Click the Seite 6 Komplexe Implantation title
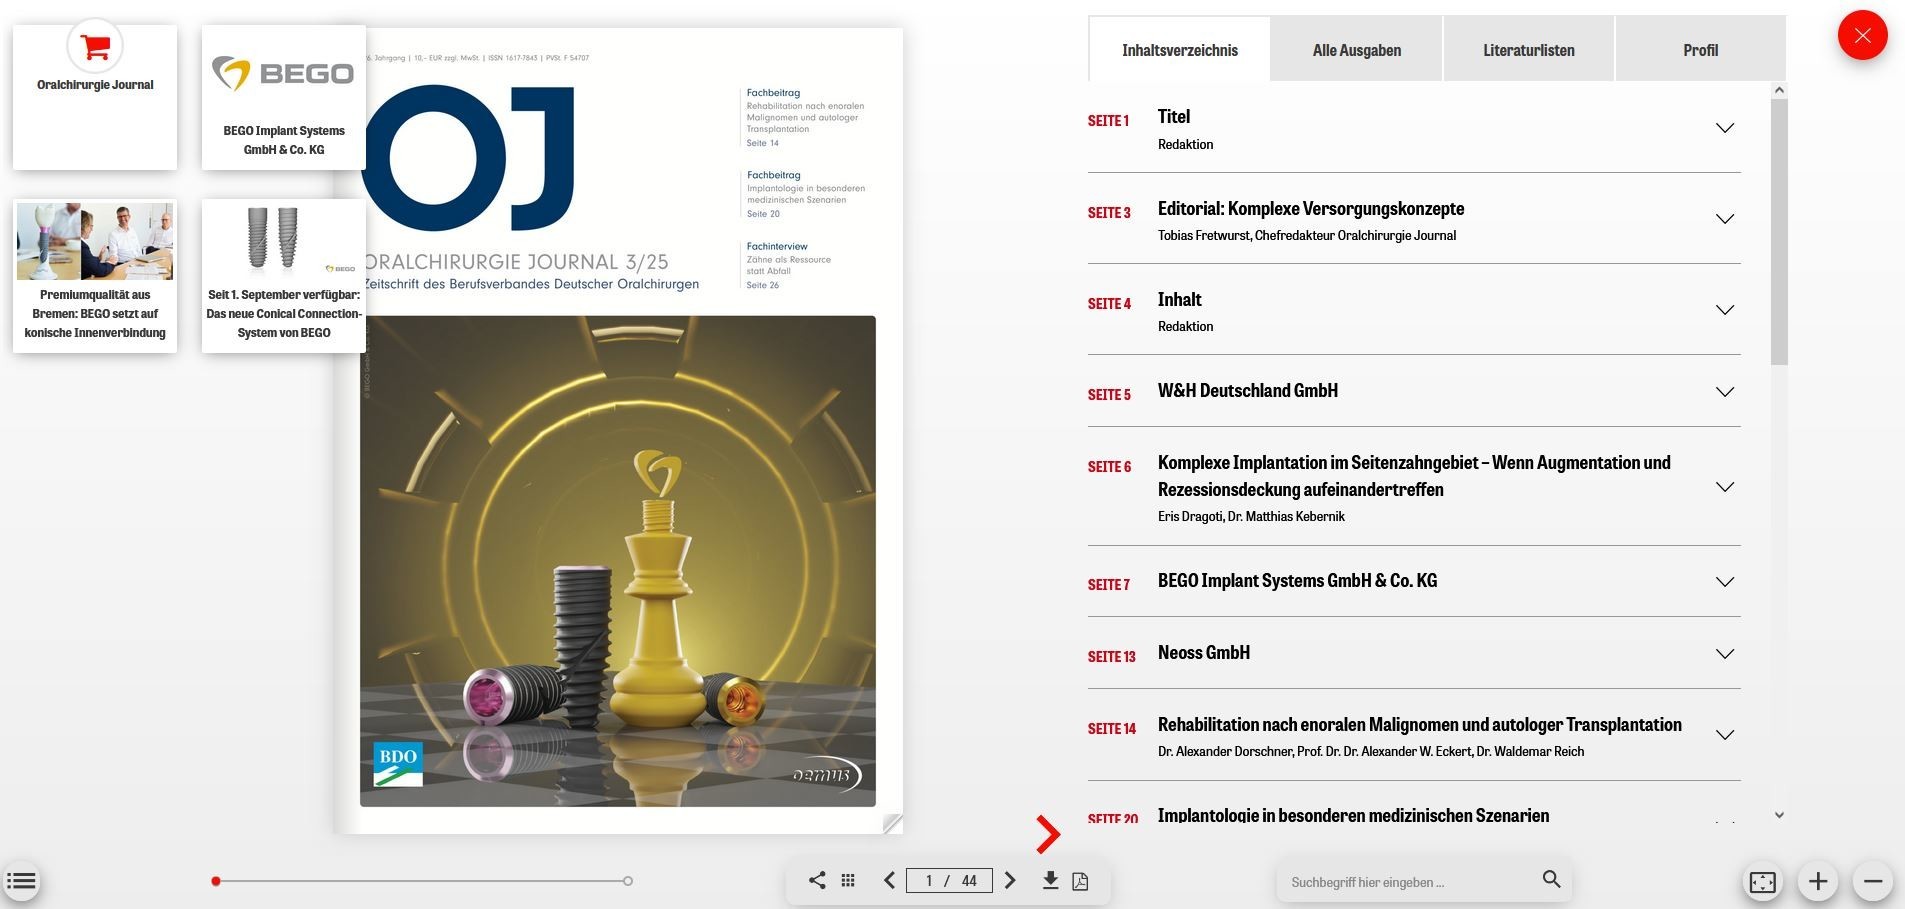The image size is (1905, 909). tap(1414, 476)
